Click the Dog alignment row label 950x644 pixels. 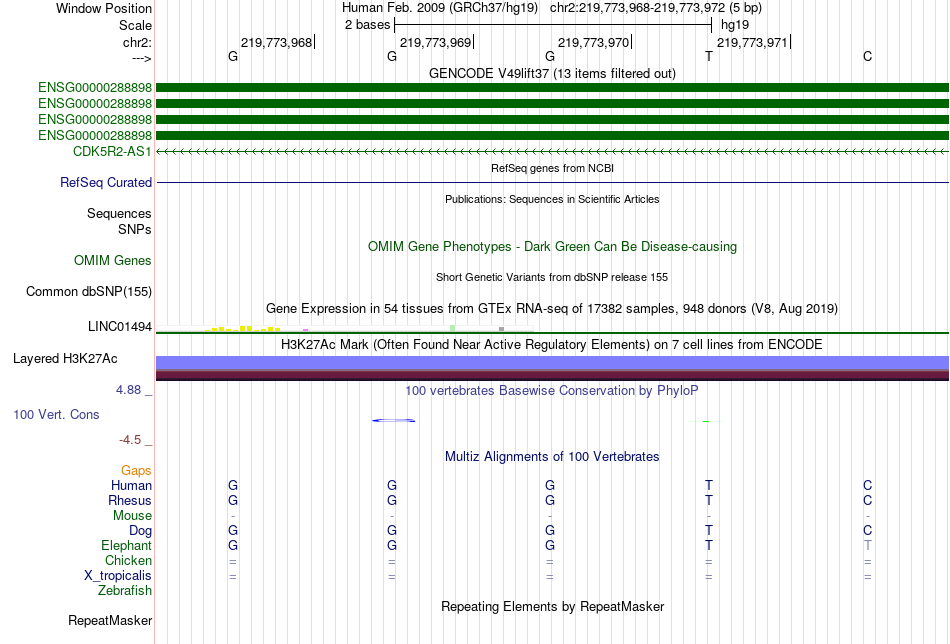[x=140, y=531]
